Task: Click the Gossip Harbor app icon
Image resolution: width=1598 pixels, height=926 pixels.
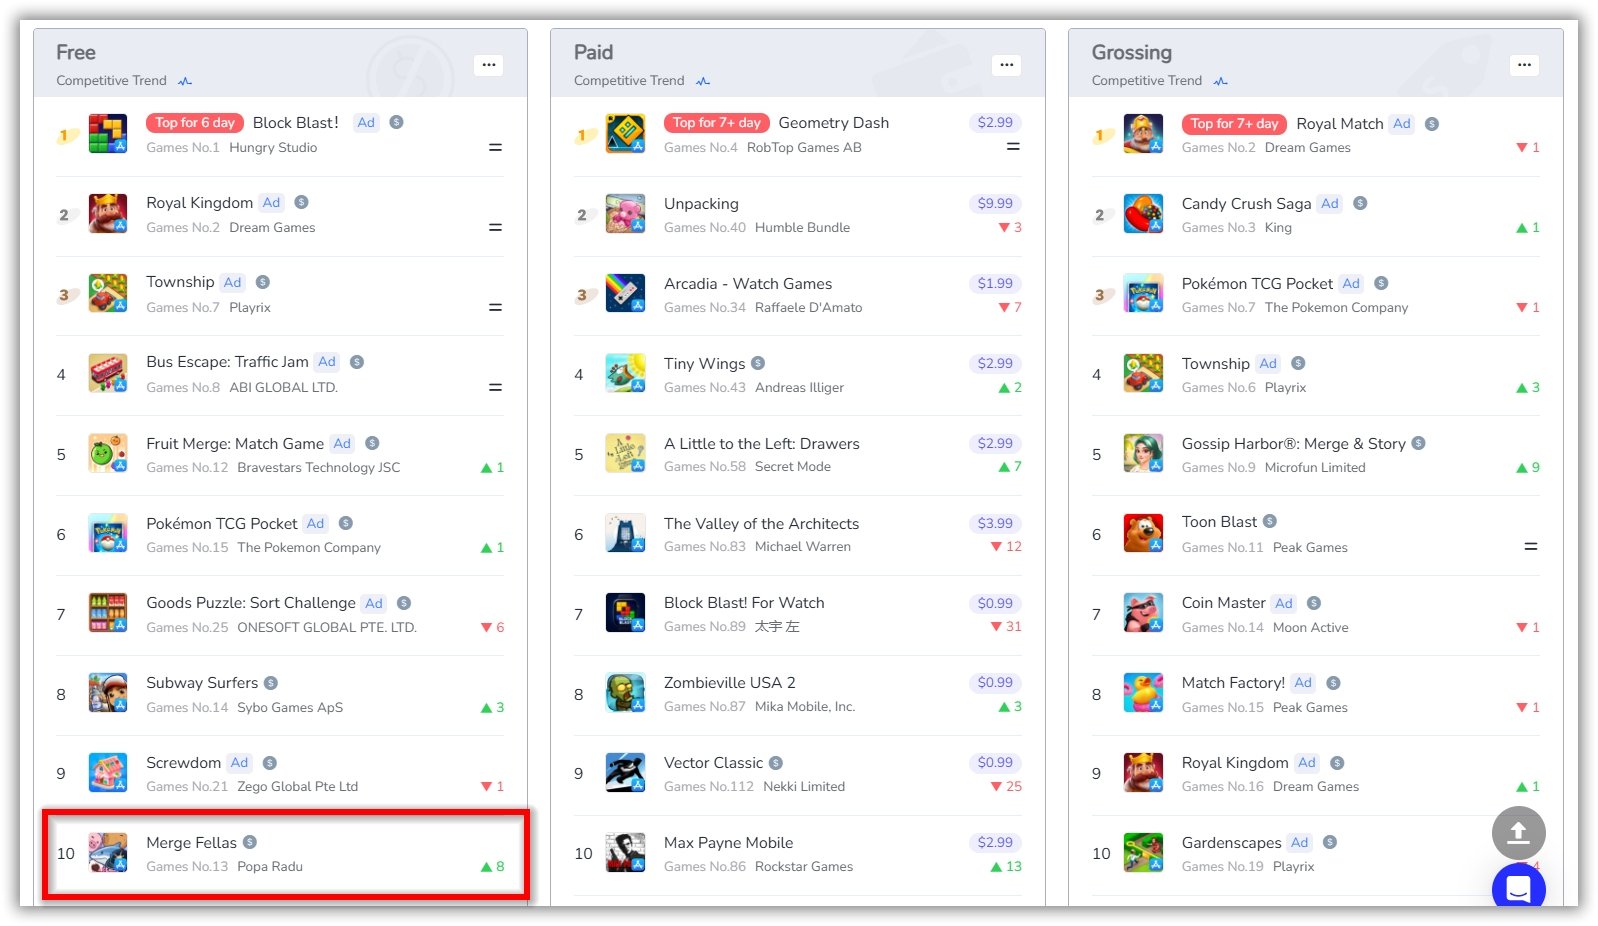Action: 1143,454
